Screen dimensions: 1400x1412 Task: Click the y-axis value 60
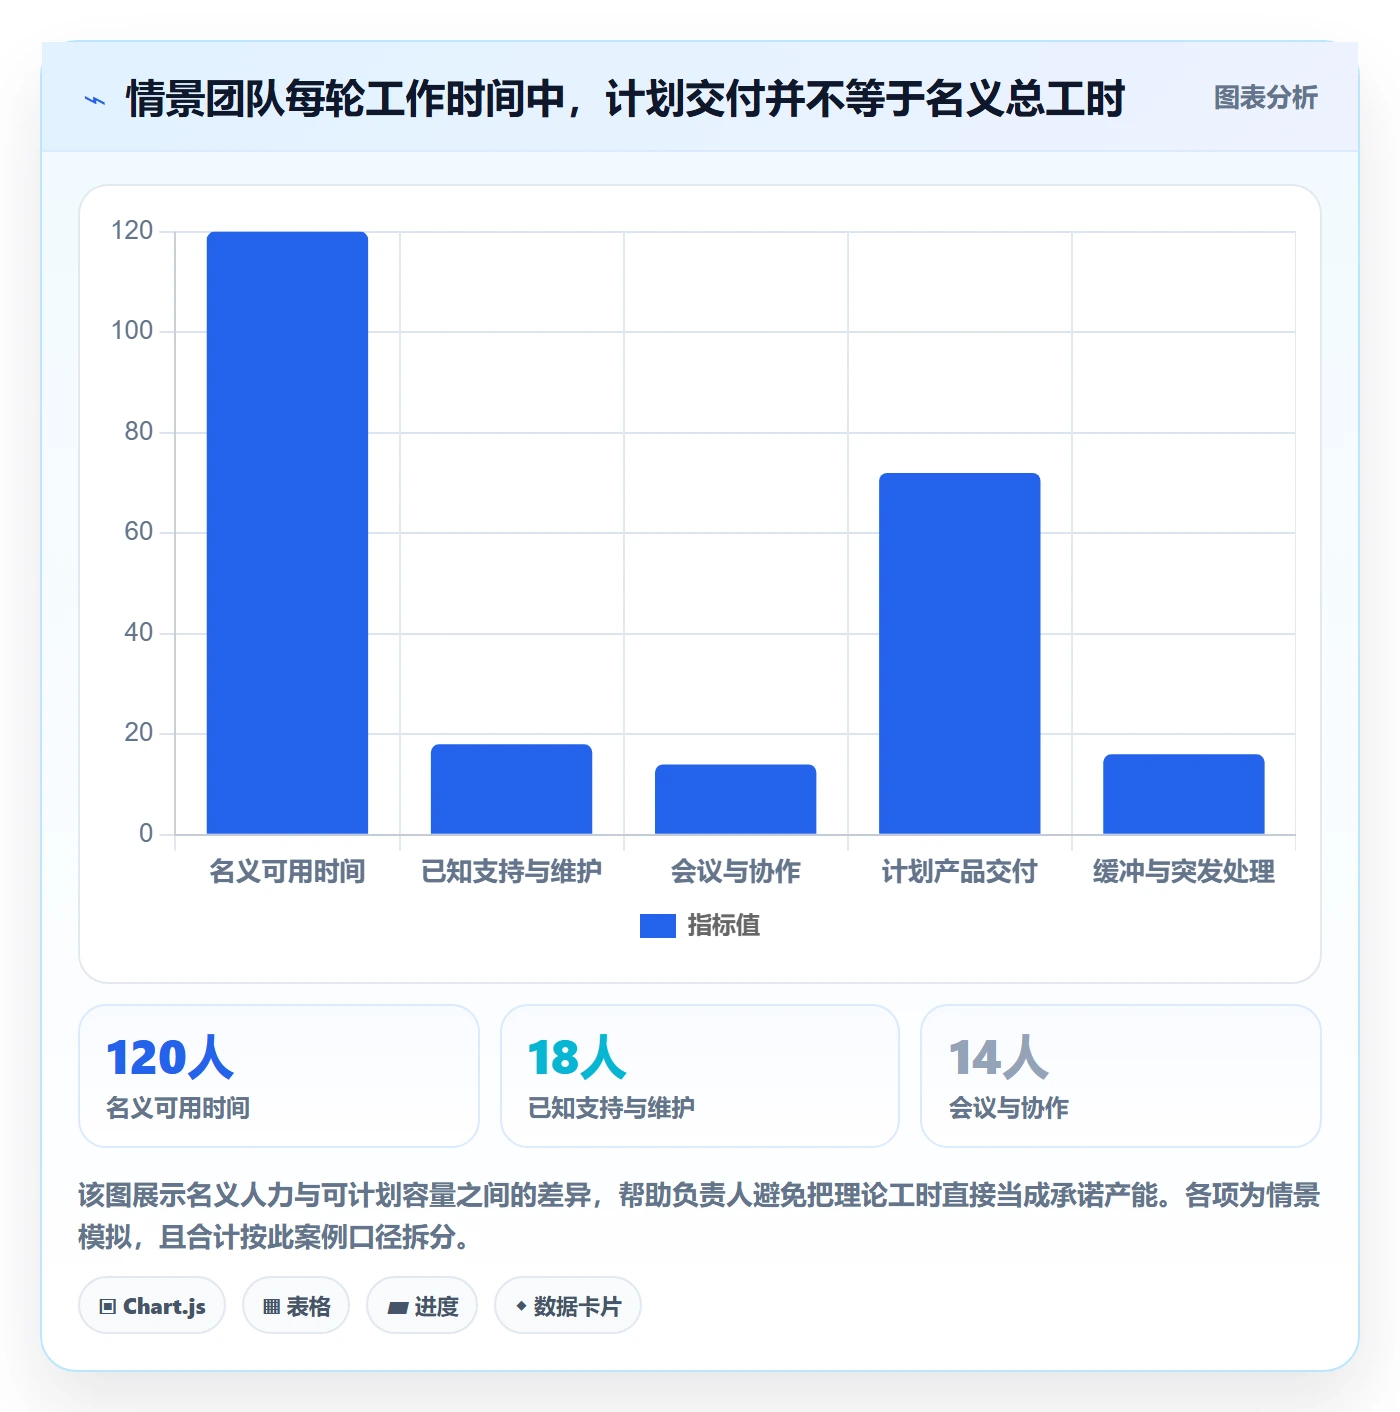139,532
